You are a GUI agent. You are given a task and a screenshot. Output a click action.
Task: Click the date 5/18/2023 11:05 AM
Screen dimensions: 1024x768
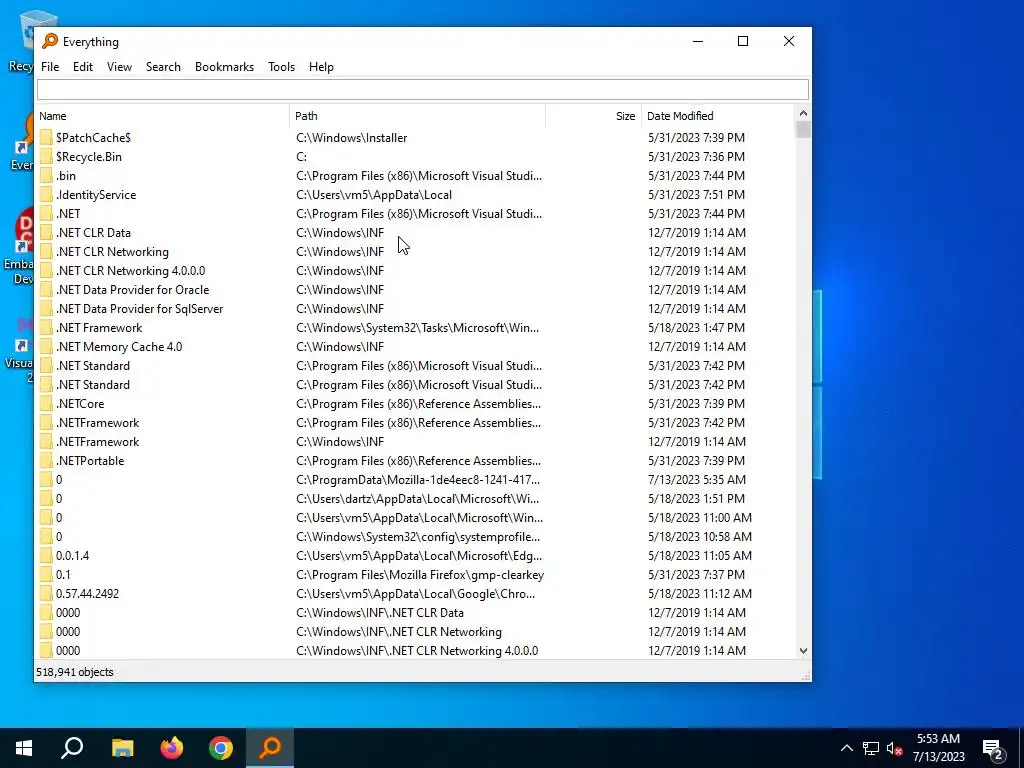[699, 556]
